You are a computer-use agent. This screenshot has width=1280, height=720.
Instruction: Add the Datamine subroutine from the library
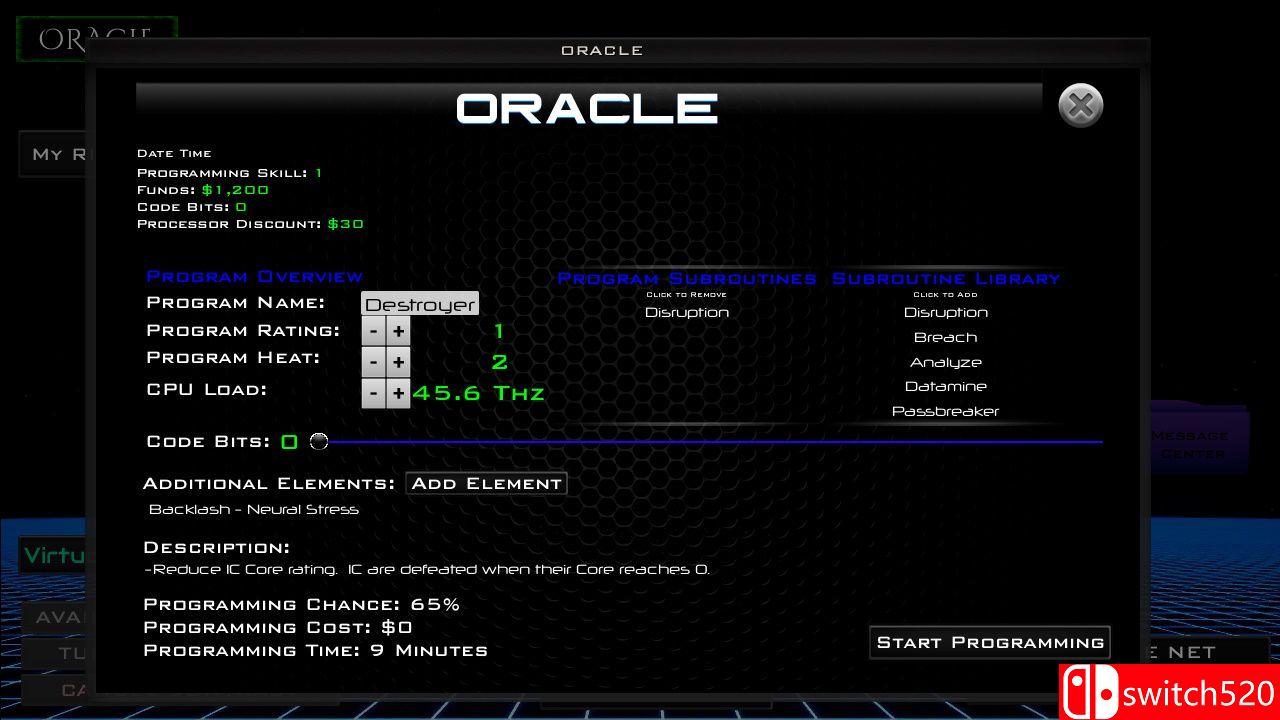point(945,386)
